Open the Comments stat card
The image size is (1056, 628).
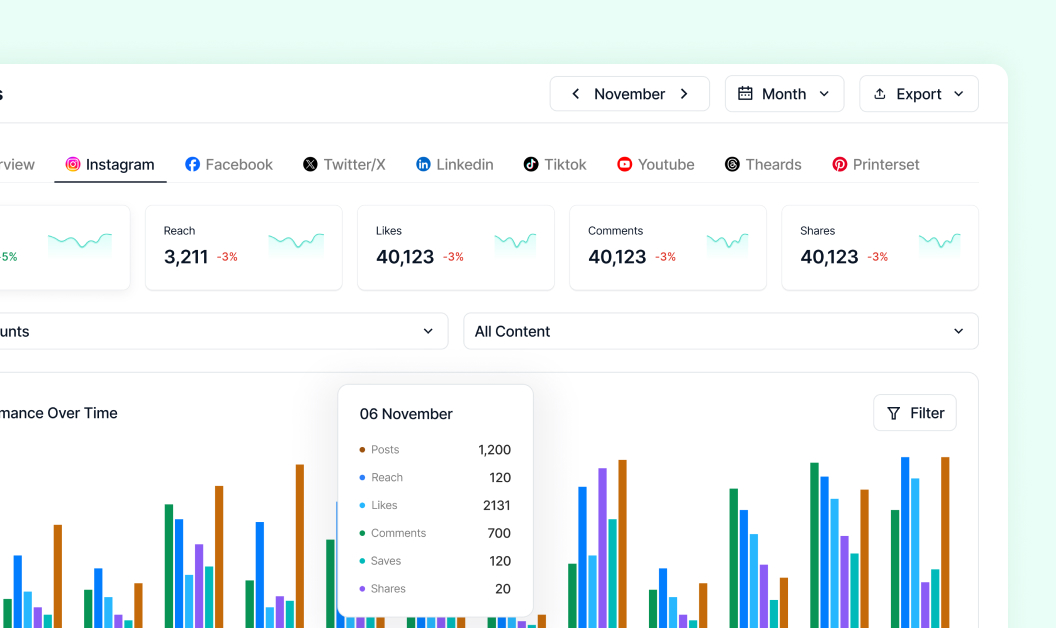tap(668, 248)
